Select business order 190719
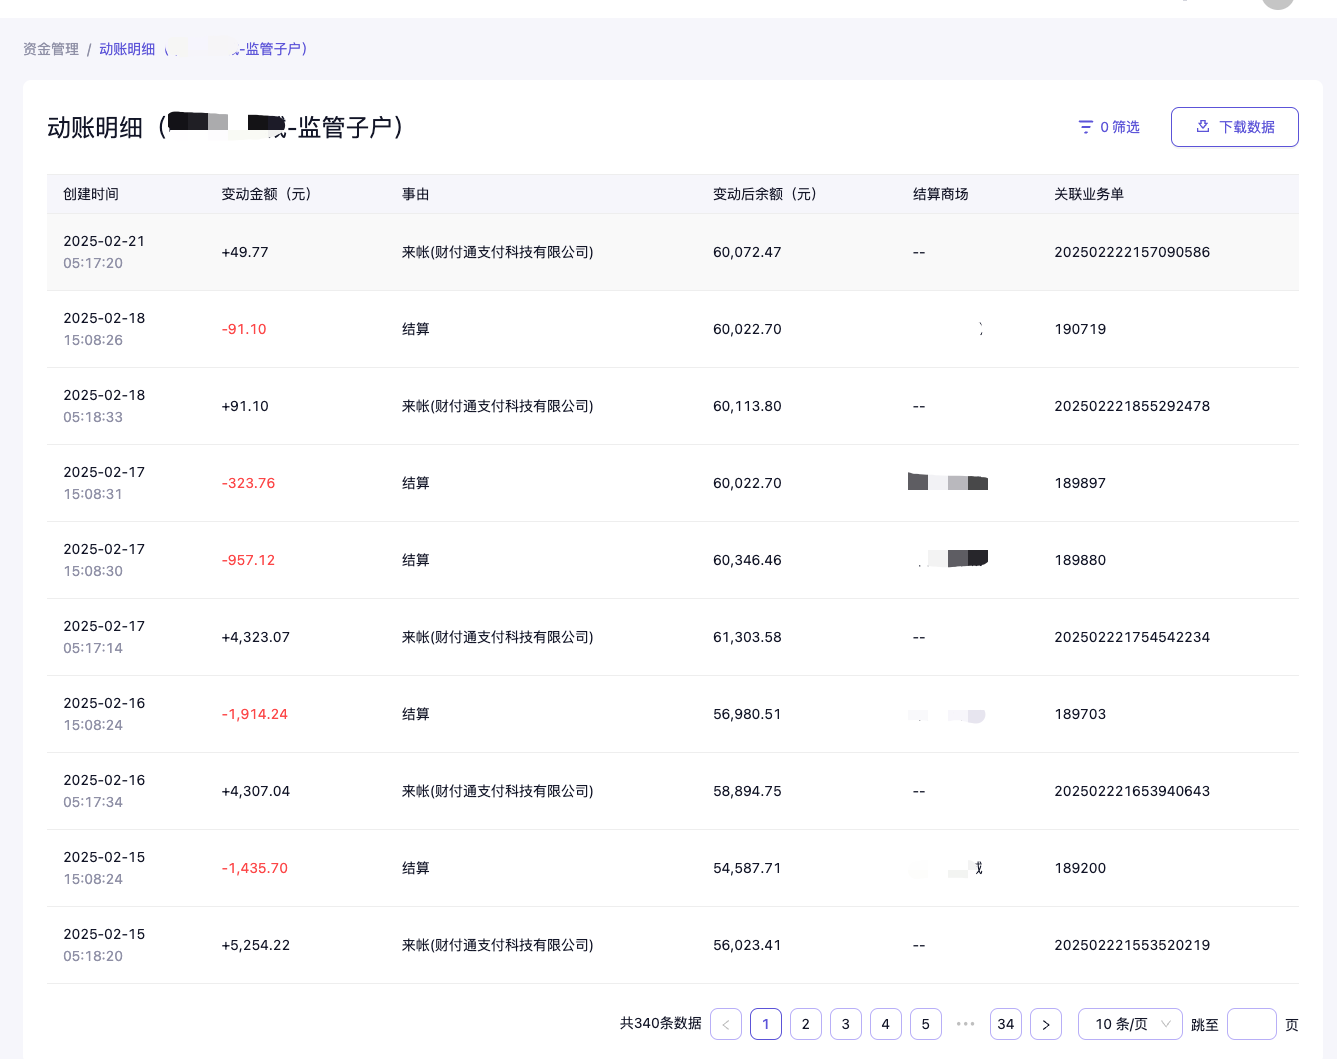This screenshot has width=1337, height=1059. tap(1080, 329)
